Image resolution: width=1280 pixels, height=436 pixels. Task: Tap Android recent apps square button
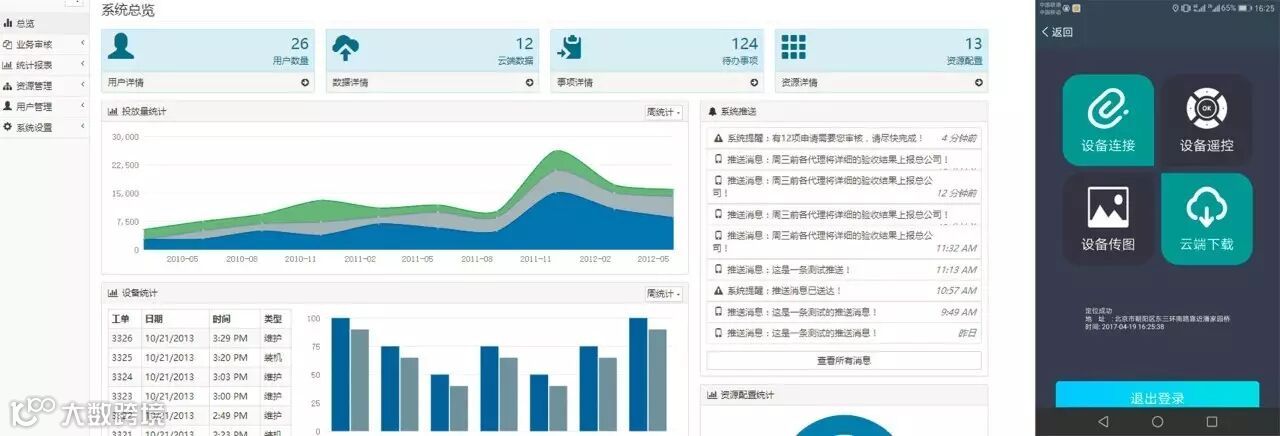pyautogui.click(x=1212, y=422)
